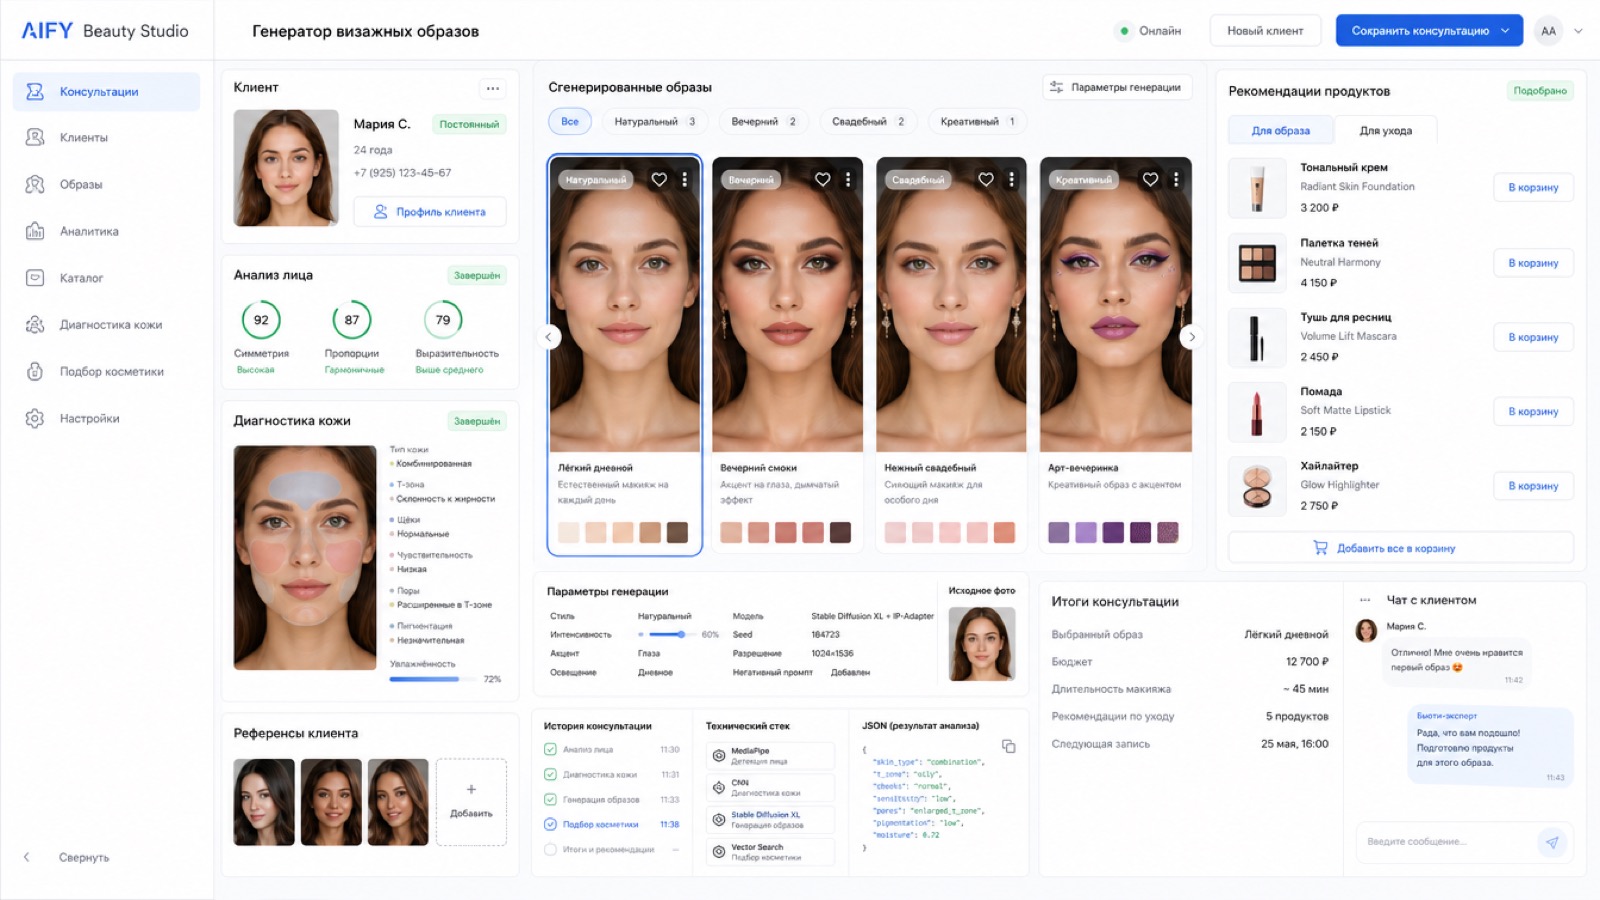This screenshot has width=1600, height=900.
Task: Open the AA account menu chevron
Action: [x=1578, y=31]
